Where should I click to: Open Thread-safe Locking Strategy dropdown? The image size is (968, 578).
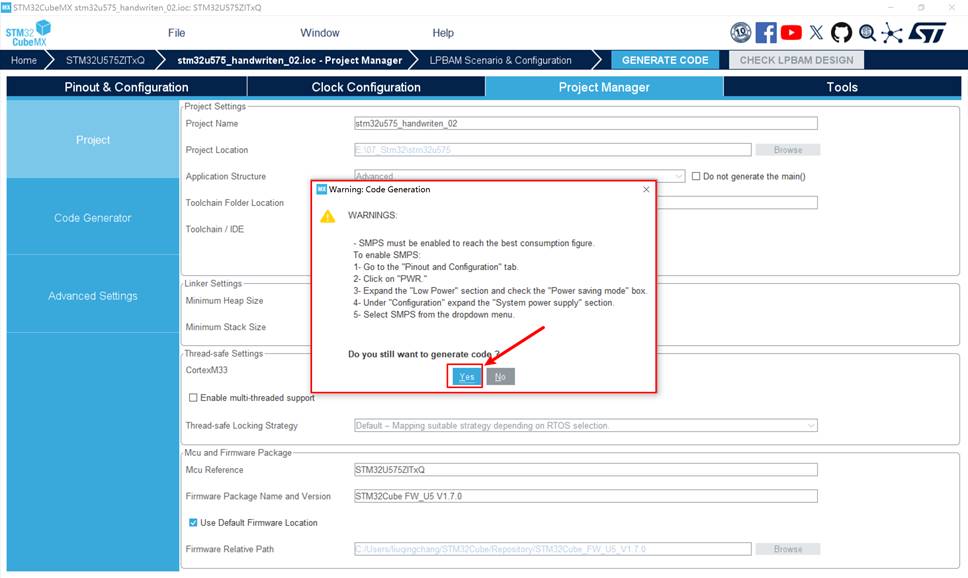point(586,425)
